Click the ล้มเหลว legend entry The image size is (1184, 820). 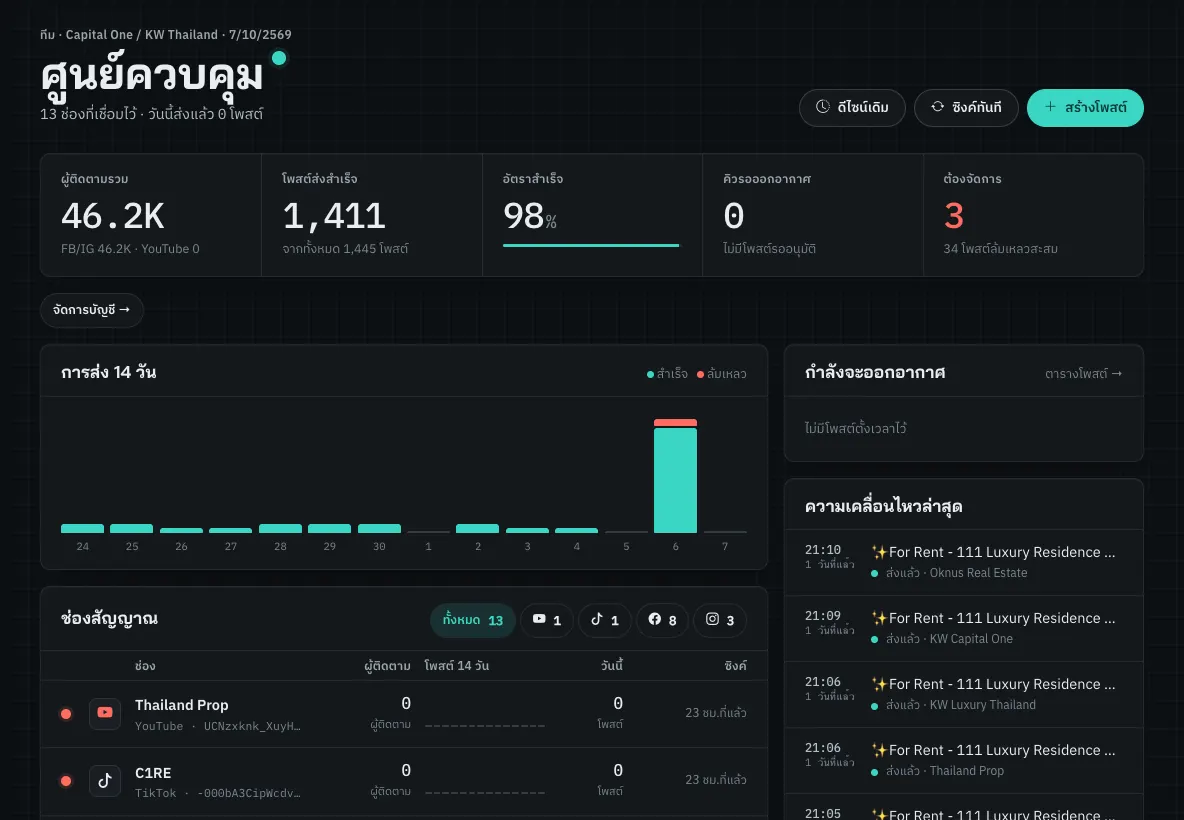coord(721,374)
